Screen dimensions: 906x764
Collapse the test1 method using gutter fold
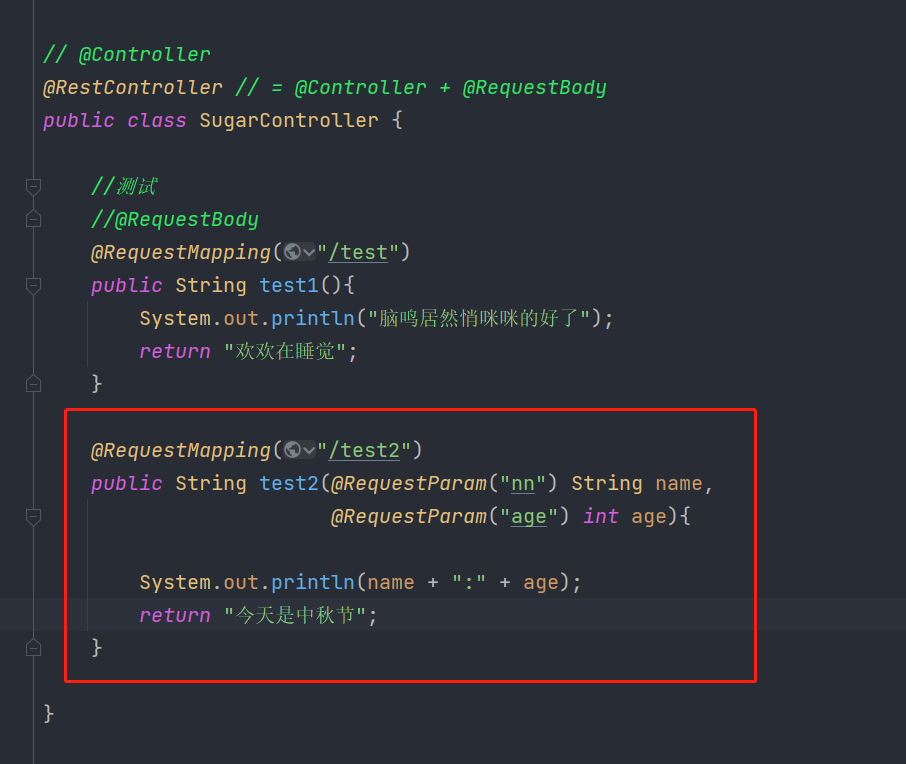click(x=34, y=286)
